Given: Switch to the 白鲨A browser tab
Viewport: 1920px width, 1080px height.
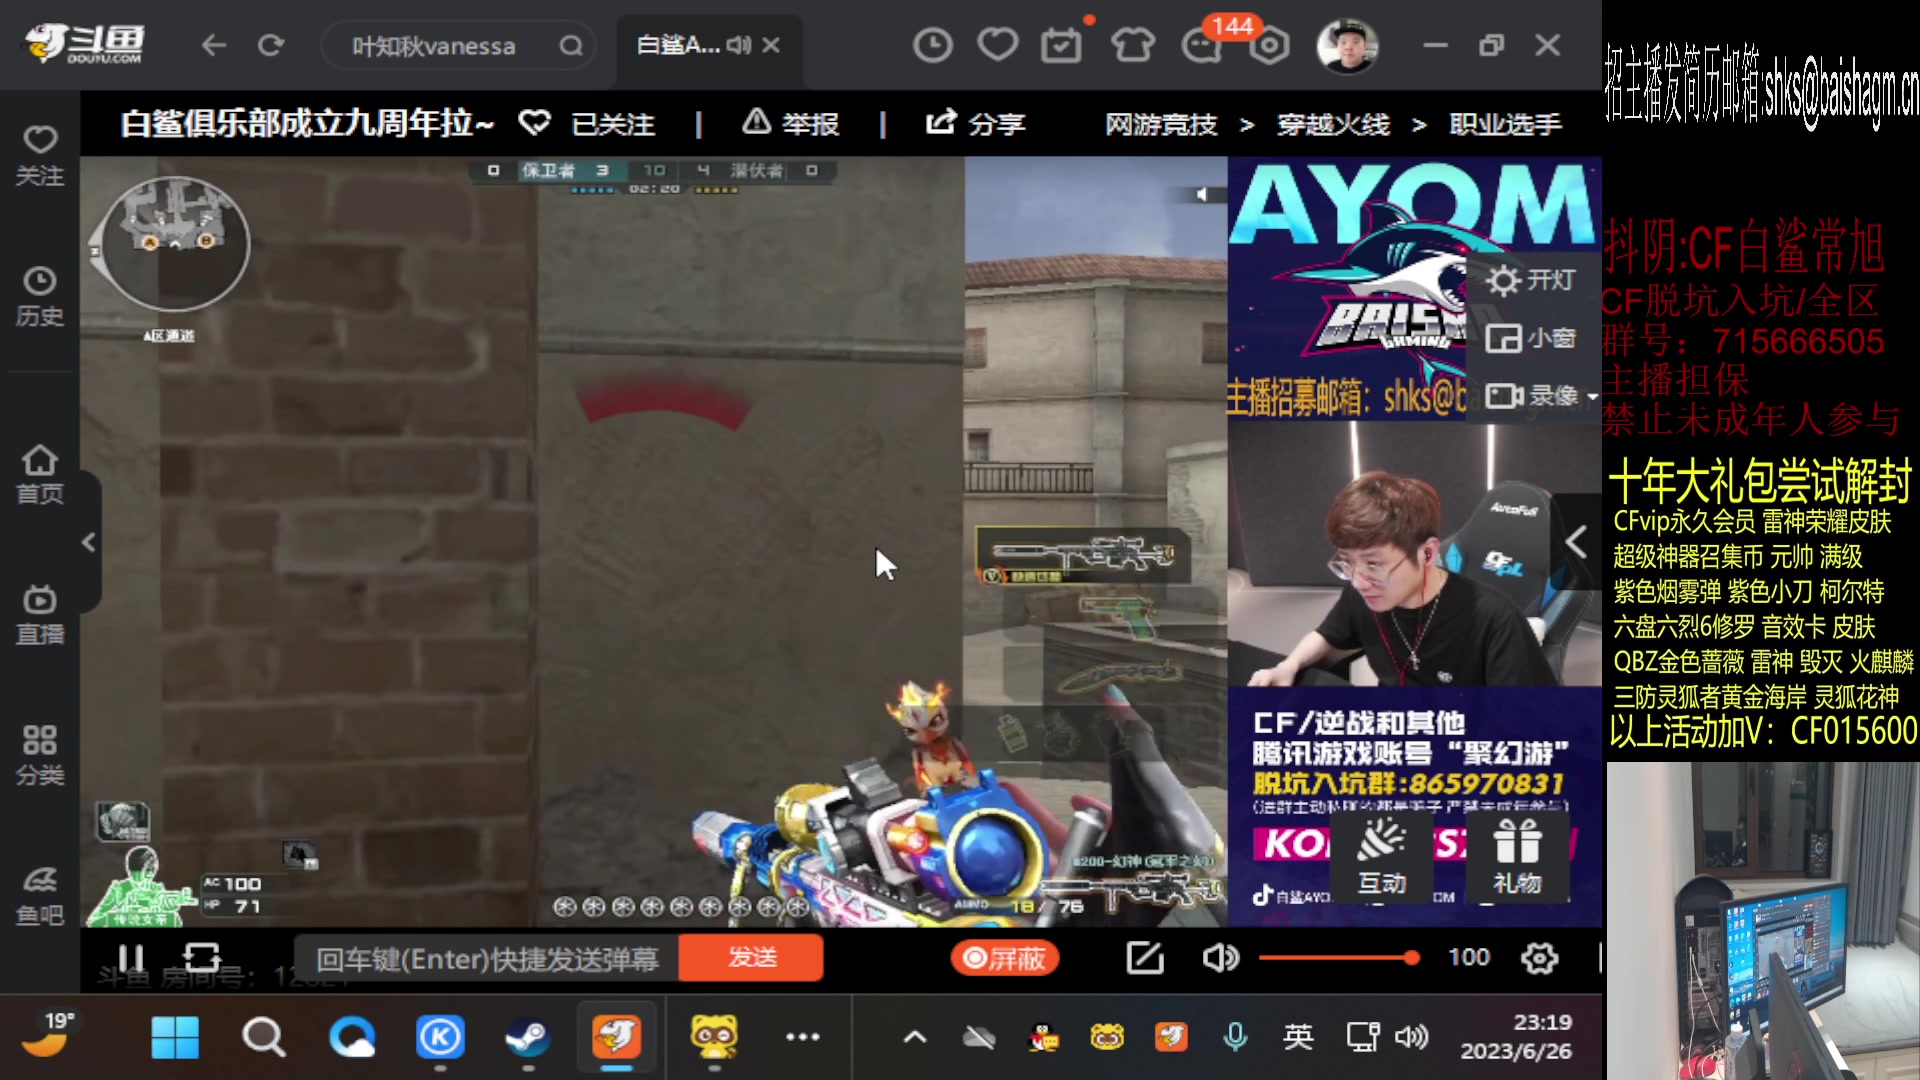Looking at the screenshot, I should (680, 45).
